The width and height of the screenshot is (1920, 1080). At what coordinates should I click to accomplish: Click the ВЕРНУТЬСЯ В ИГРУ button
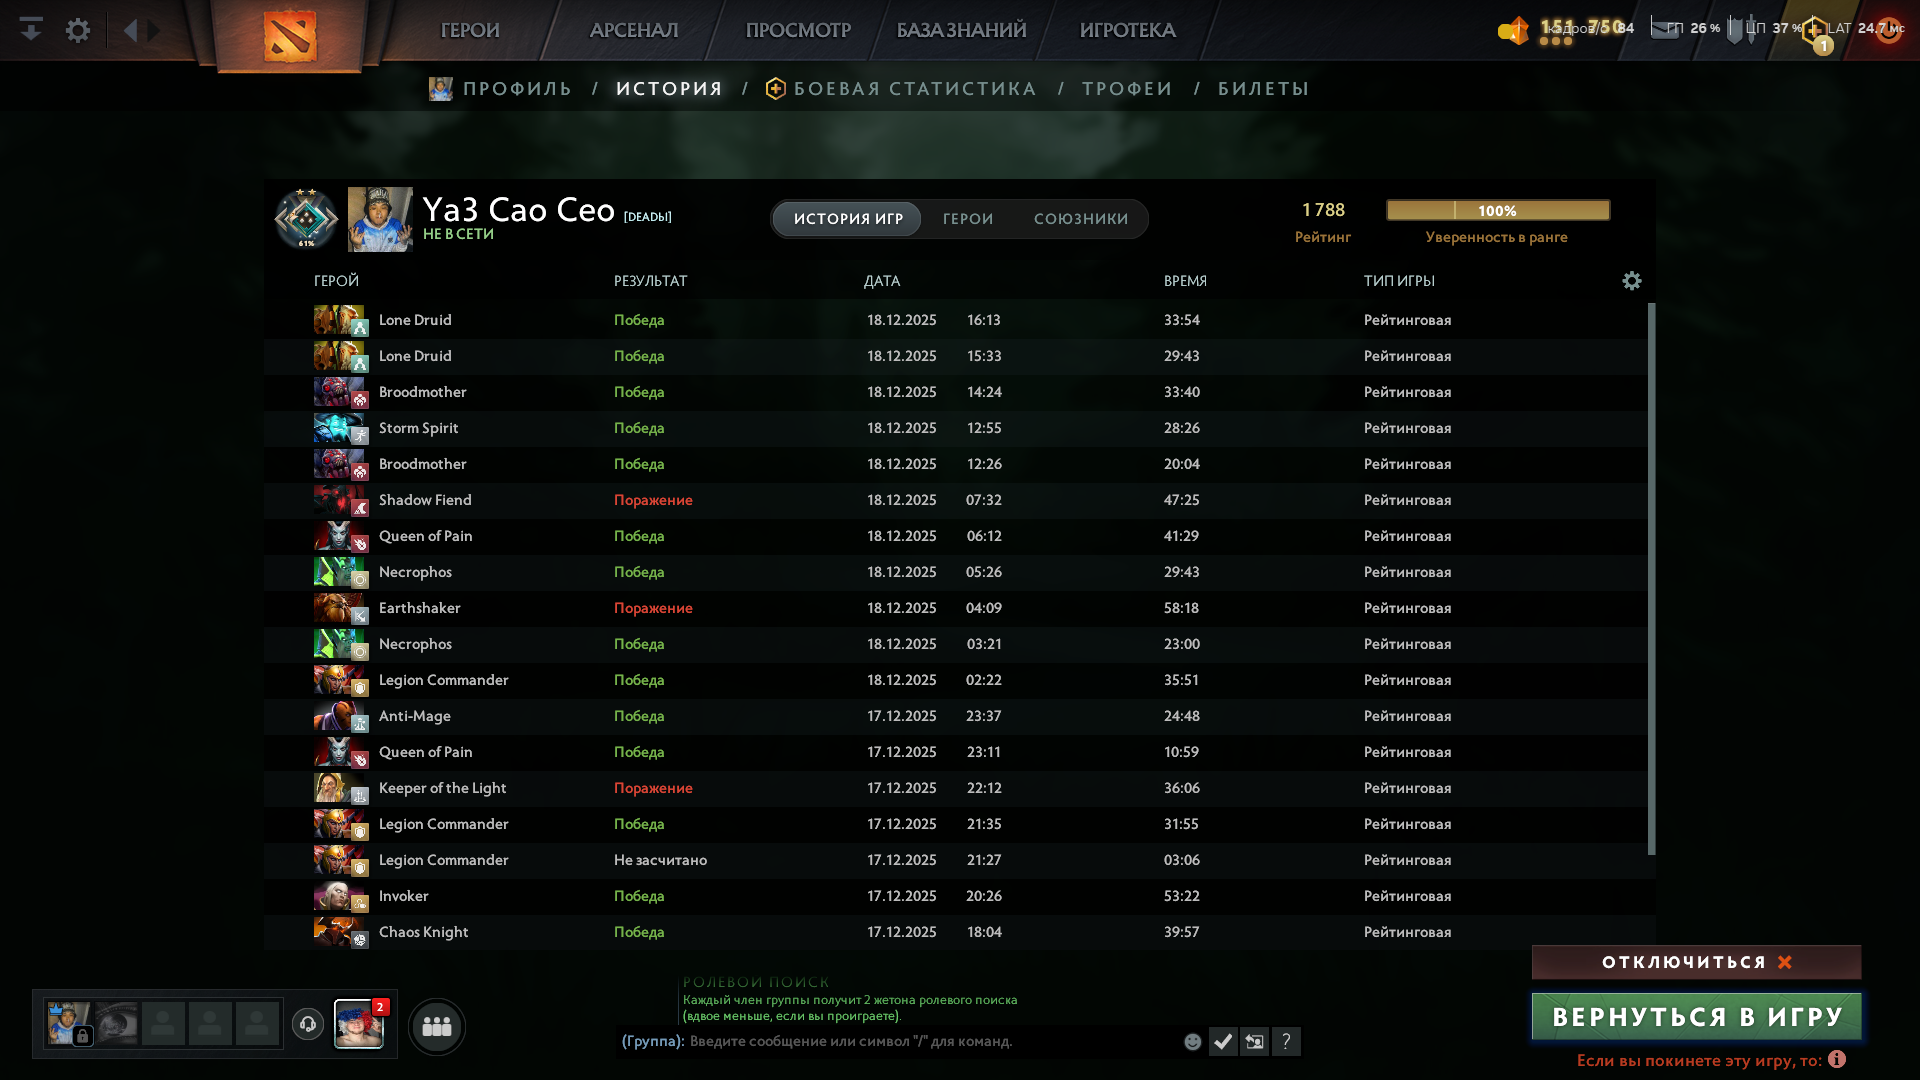(x=1696, y=1017)
